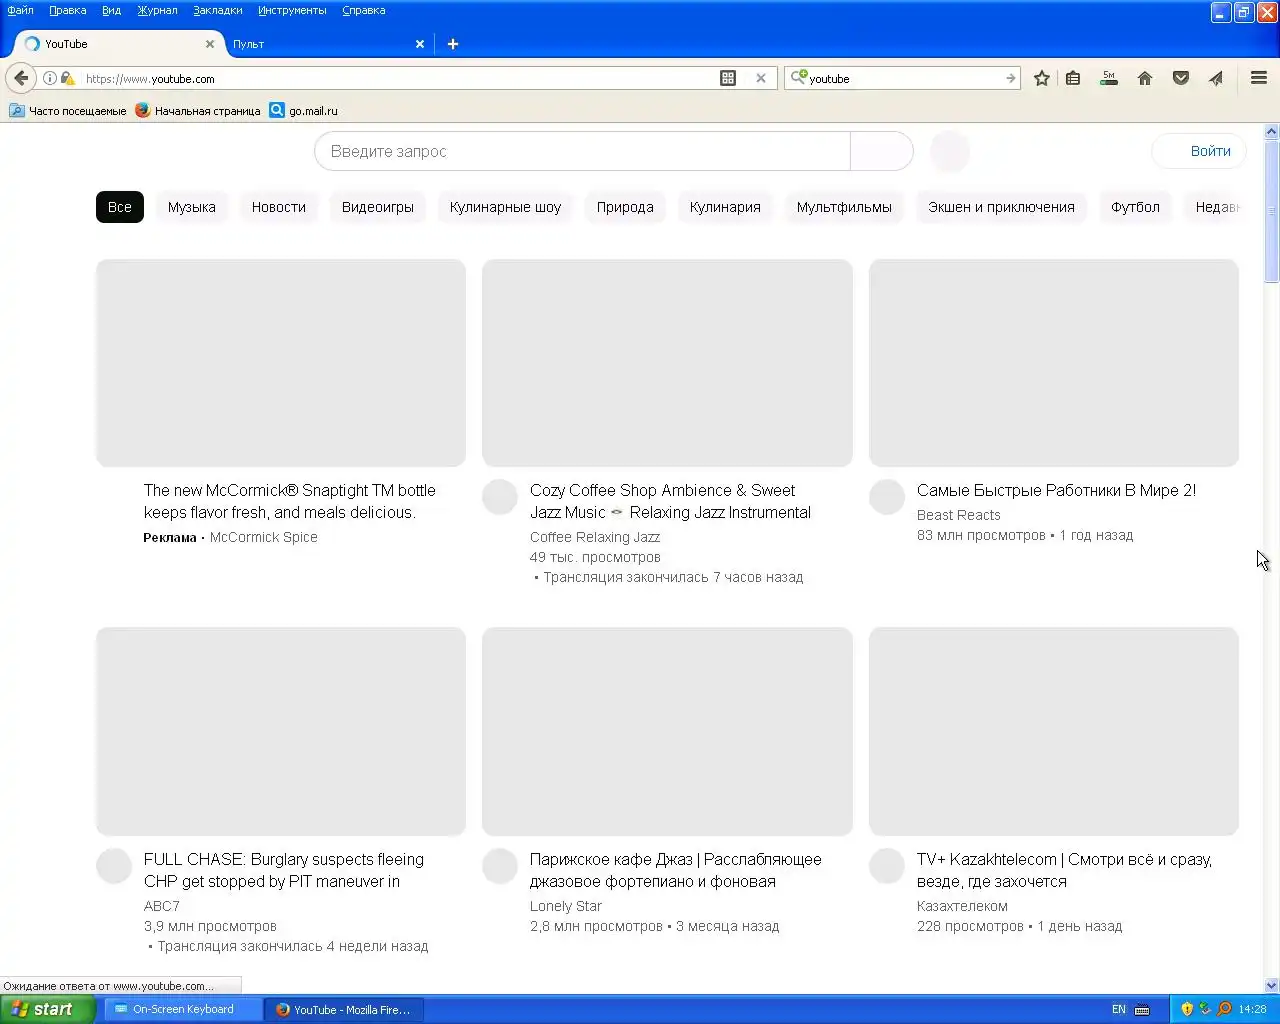The image size is (1280, 1024).
Task: Click the round voice search button
Action: pyautogui.click(x=950, y=151)
